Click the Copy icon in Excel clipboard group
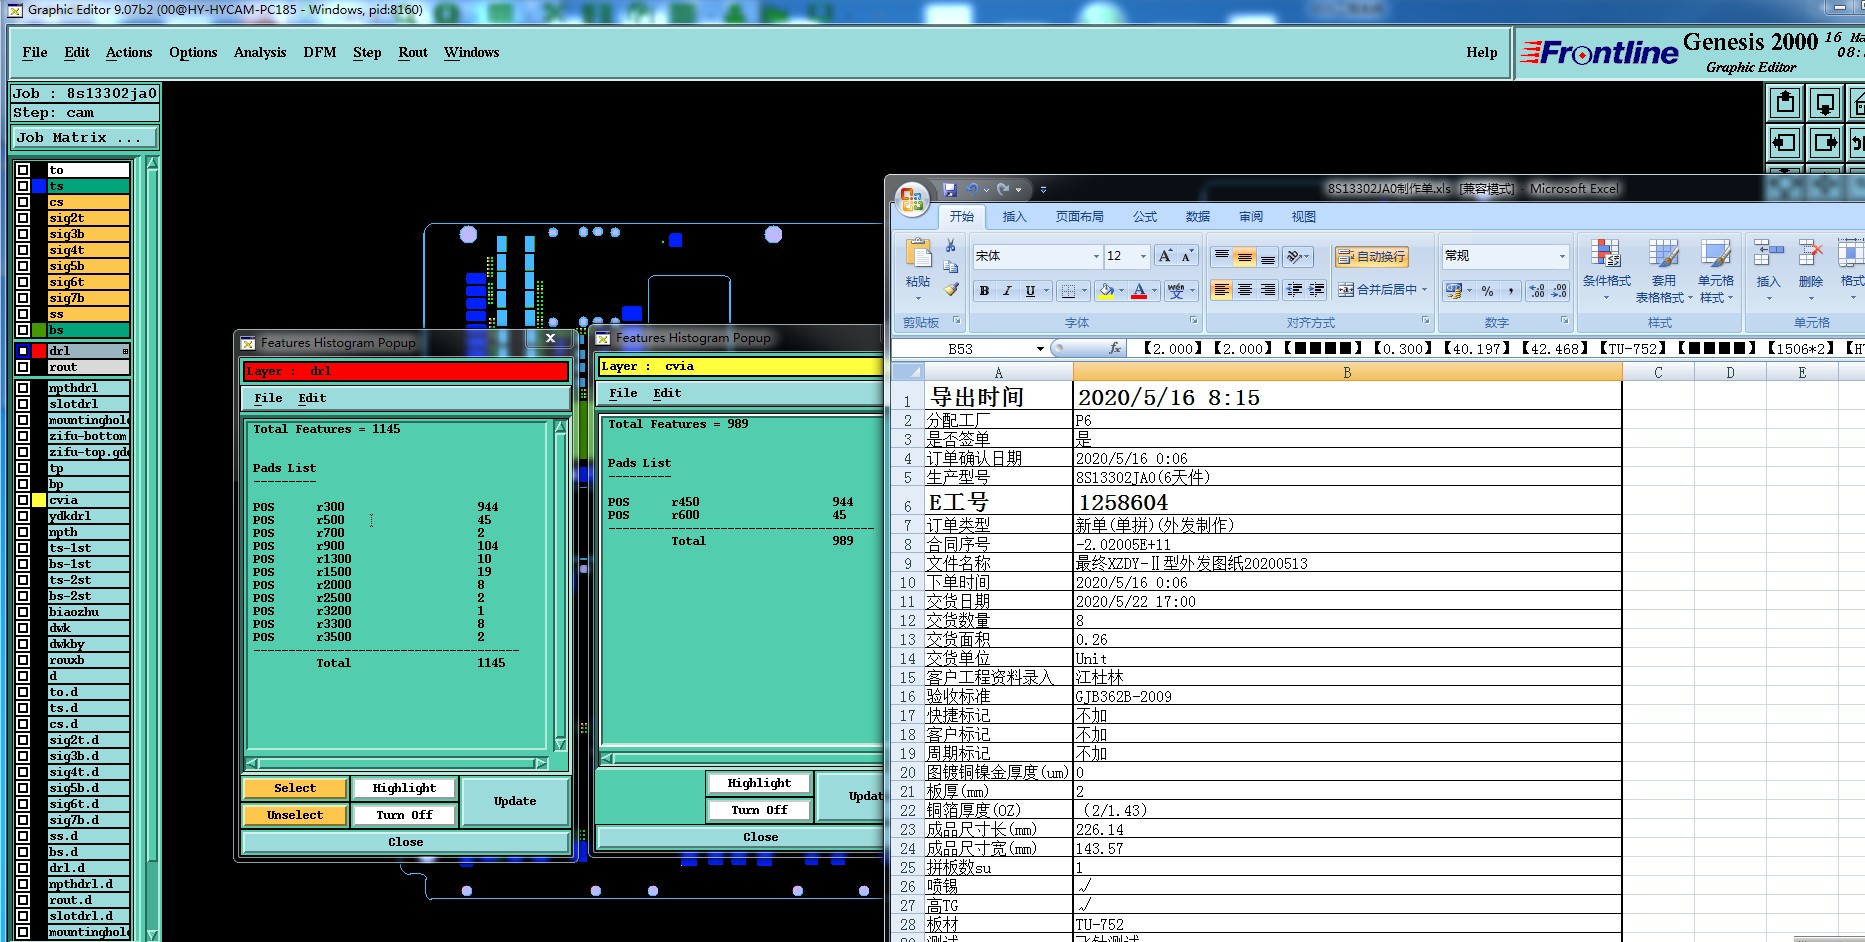The width and height of the screenshot is (1865, 942). 951,267
